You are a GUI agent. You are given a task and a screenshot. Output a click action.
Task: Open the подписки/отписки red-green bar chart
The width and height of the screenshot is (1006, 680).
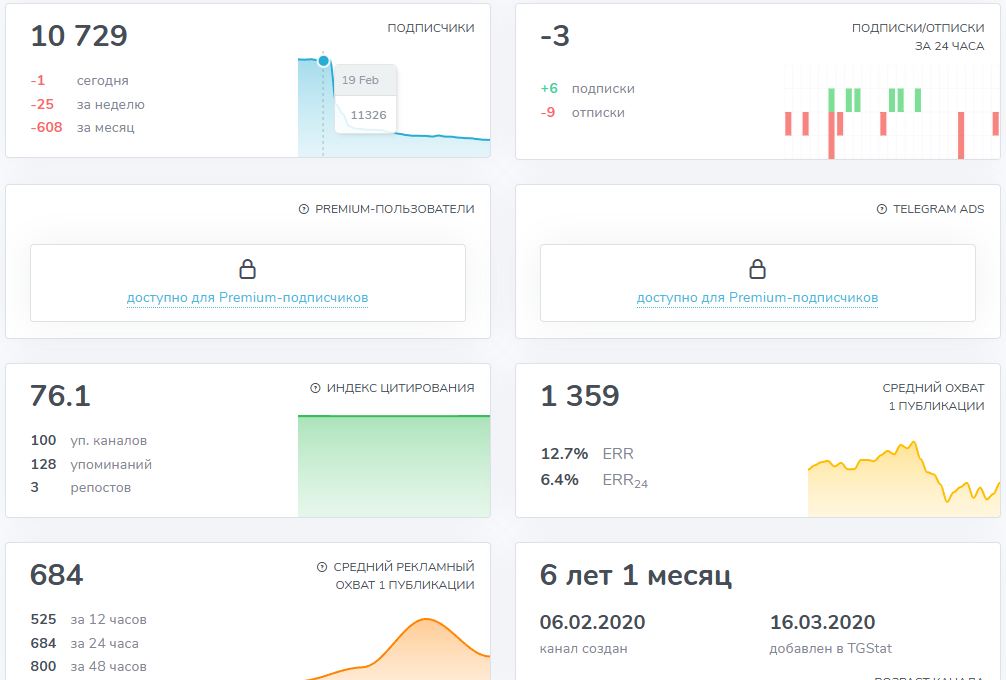[891, 112]
